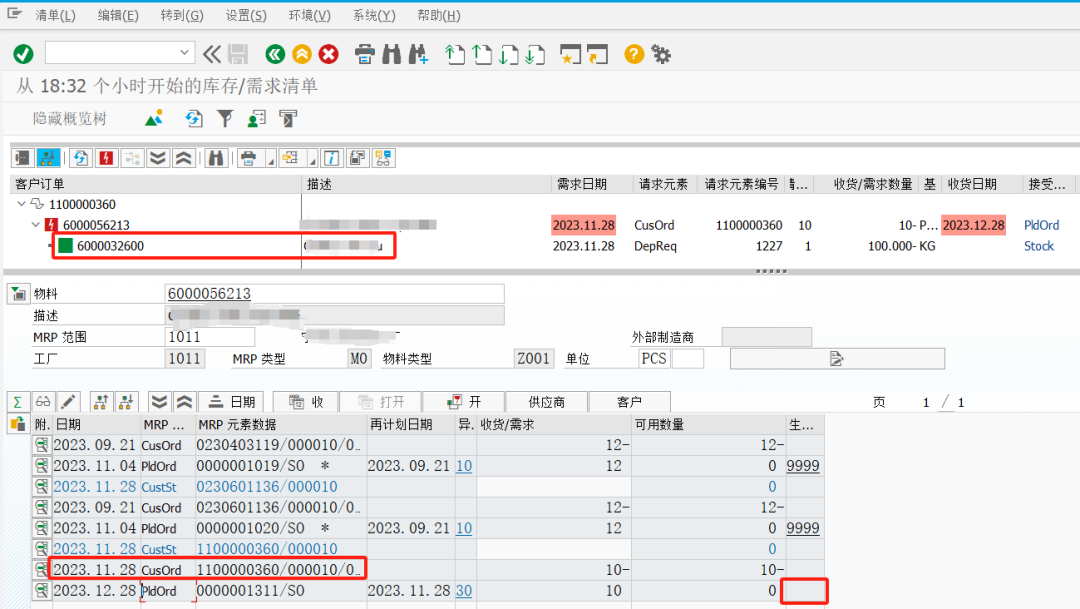The image size is (1080, 609).
Task: Click the red lightning exception icon in toolbar
Action: click(x=106, y=158)
